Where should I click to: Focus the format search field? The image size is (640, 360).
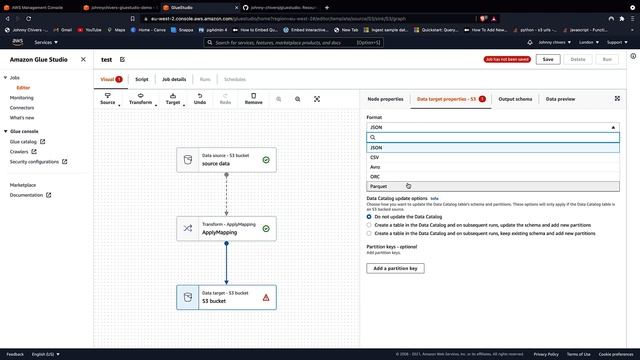[493, 138]
